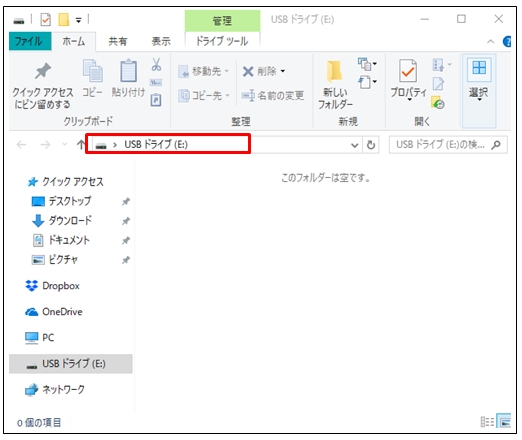Click the 削除 (Delete) button
The height and width of the screenshot is (440, 522).
tap(264, 71)
